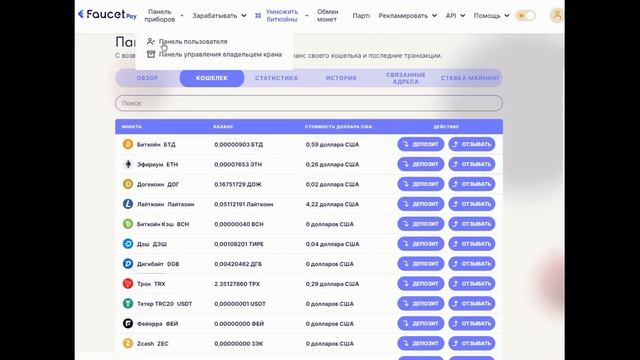This screenshot has width=640, height=360.
Task: Click Депозит for Tether TRC20 row
Action: tap(420, 303)
